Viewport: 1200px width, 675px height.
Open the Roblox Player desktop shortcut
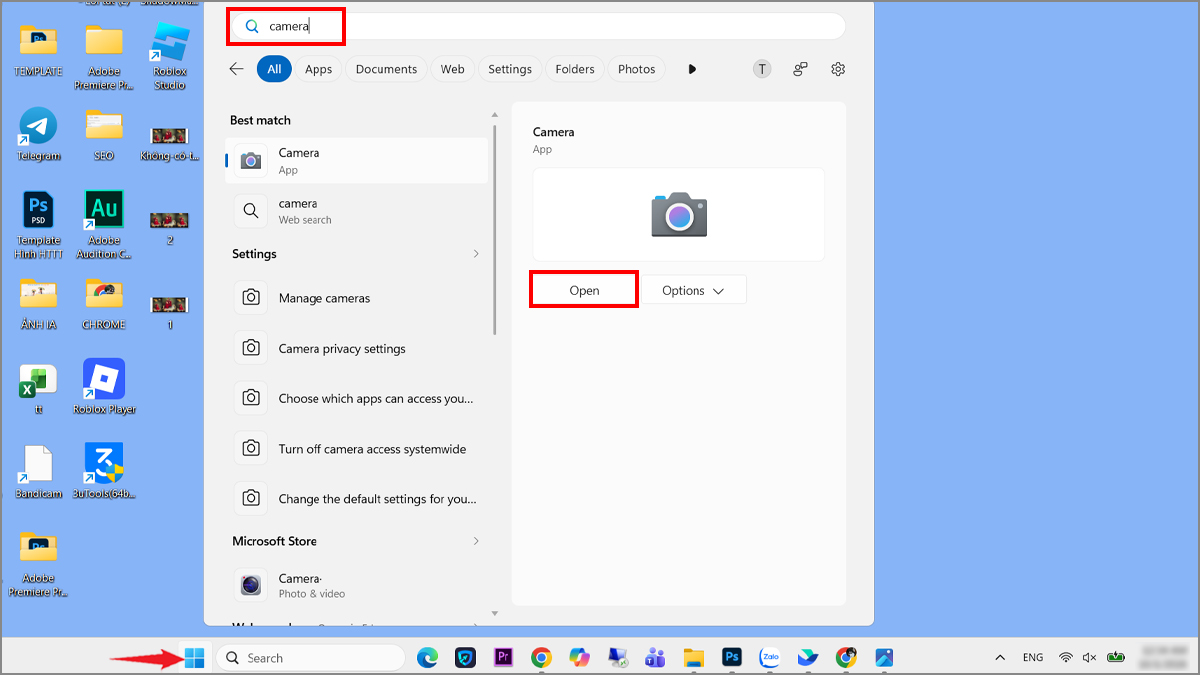click(x=104, y=386)
